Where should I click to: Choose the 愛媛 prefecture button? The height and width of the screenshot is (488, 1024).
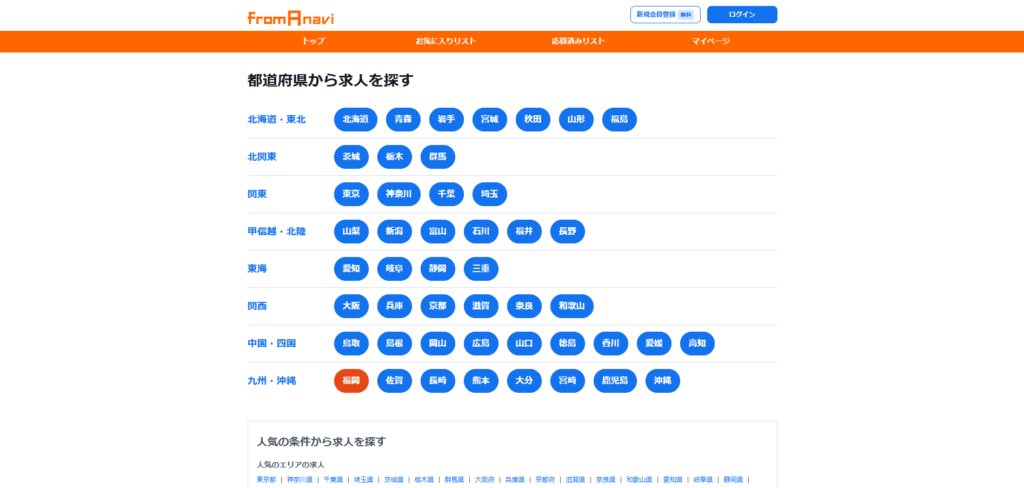pyautogui.click(x=654, y=343)
